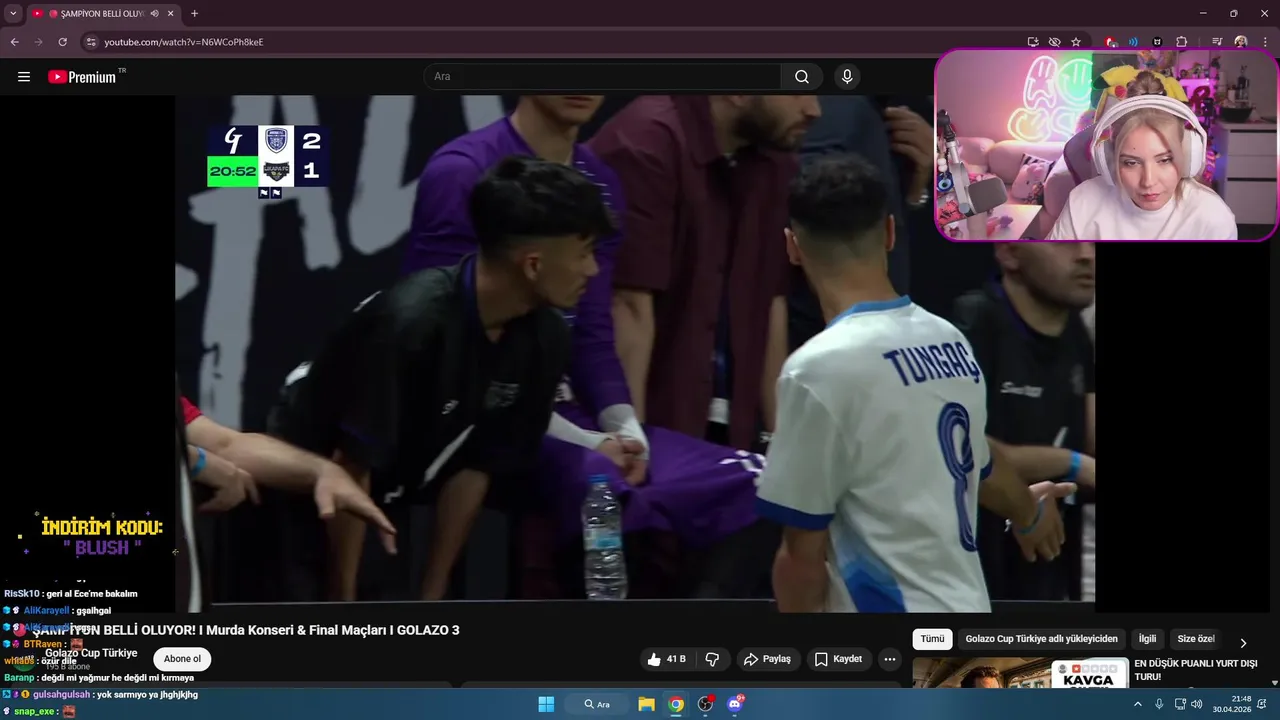
Task: Expand the tab search chevron dropdown
Action: coord(13,14)
